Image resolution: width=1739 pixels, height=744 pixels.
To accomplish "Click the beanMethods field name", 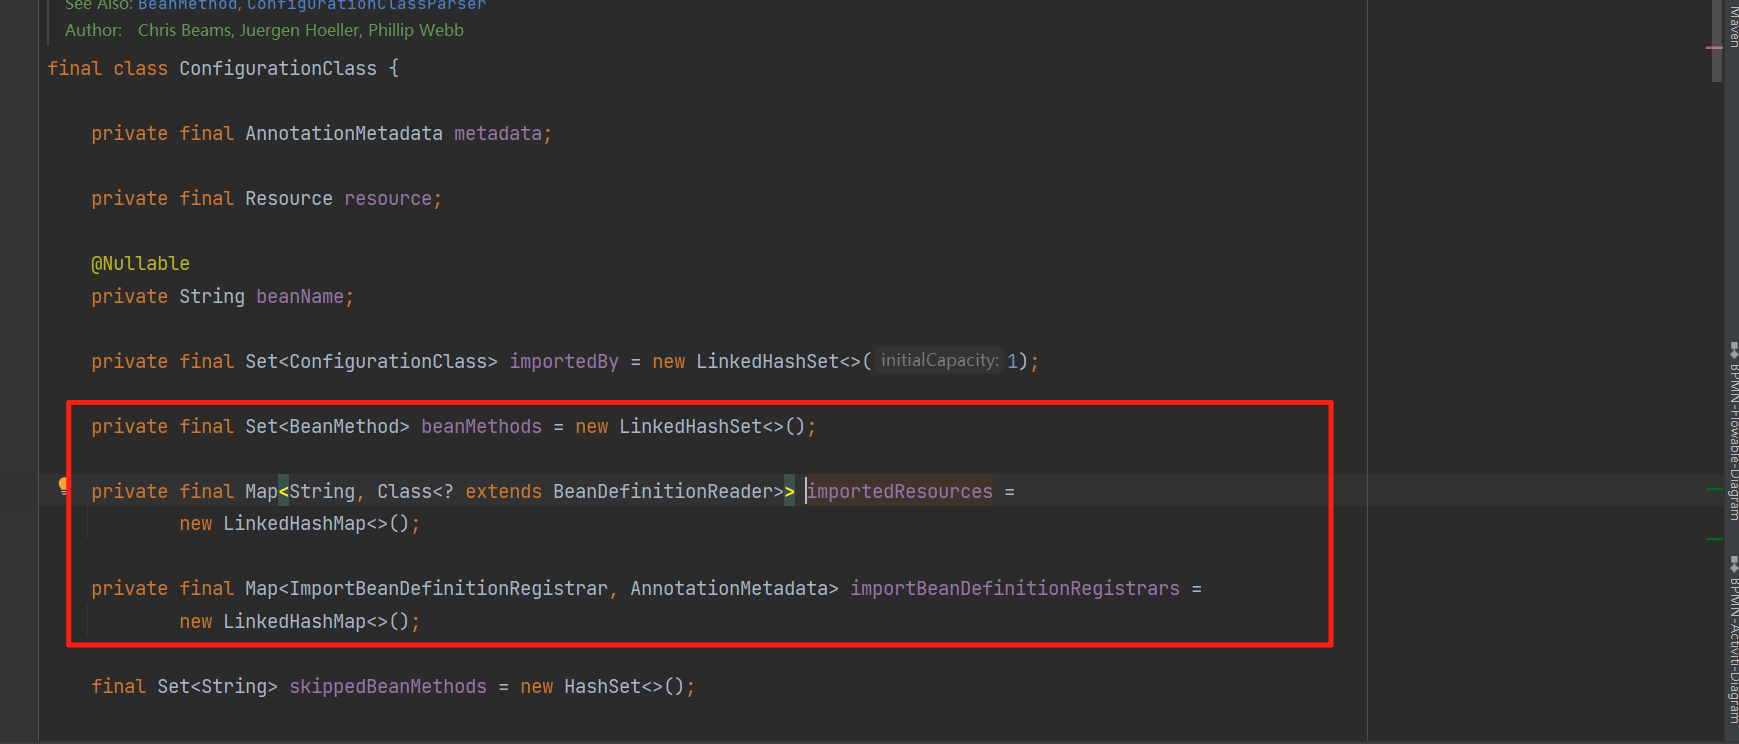I will coord(481,426).
